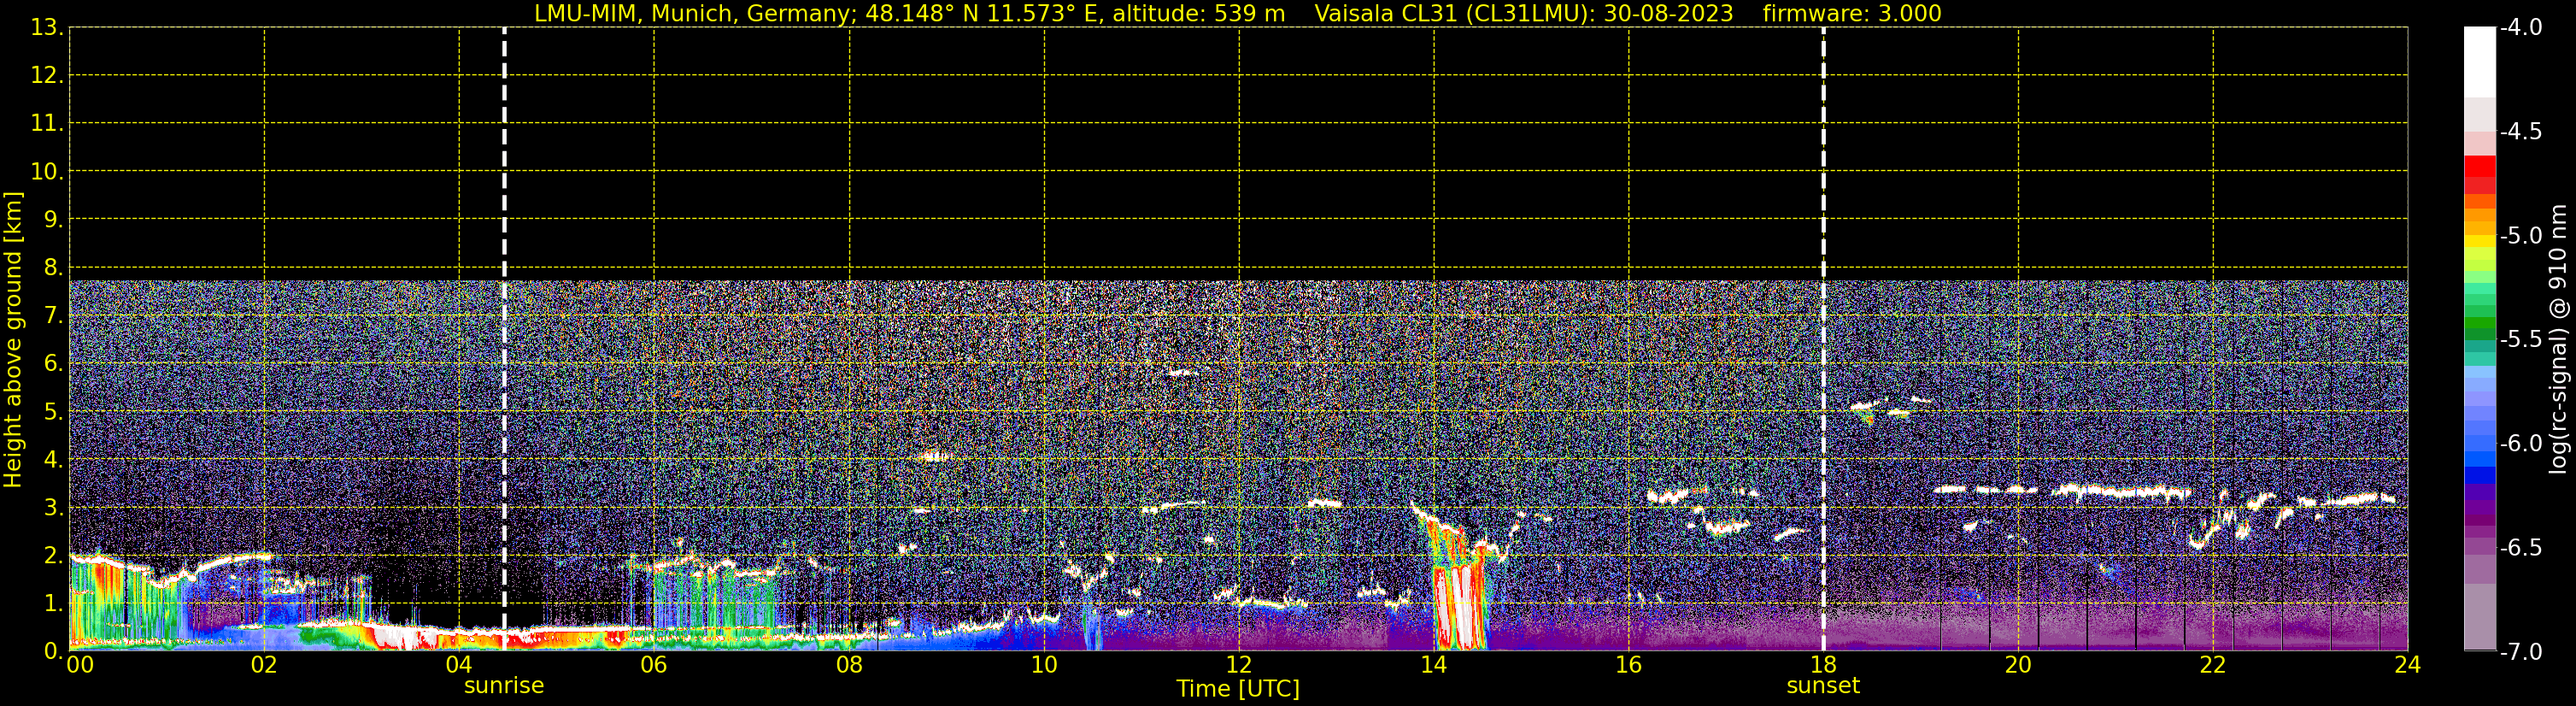Click the '-4.0' colorbar tick label

tap(2520, 28)
